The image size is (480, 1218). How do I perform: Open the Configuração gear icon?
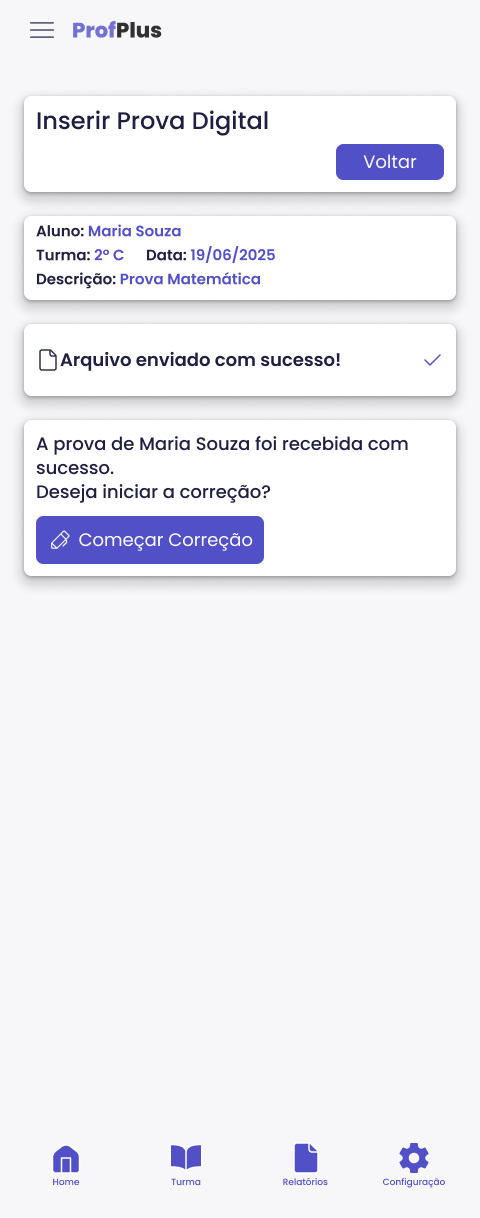[x=414, y=1158]
